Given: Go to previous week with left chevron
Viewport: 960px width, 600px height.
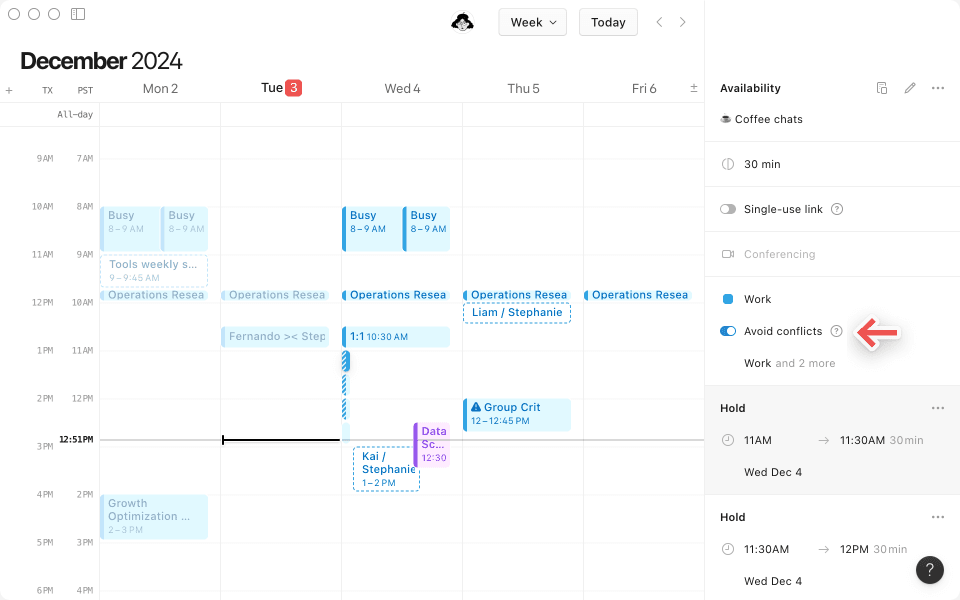Looking at the screenshot, I should point(659,22).
